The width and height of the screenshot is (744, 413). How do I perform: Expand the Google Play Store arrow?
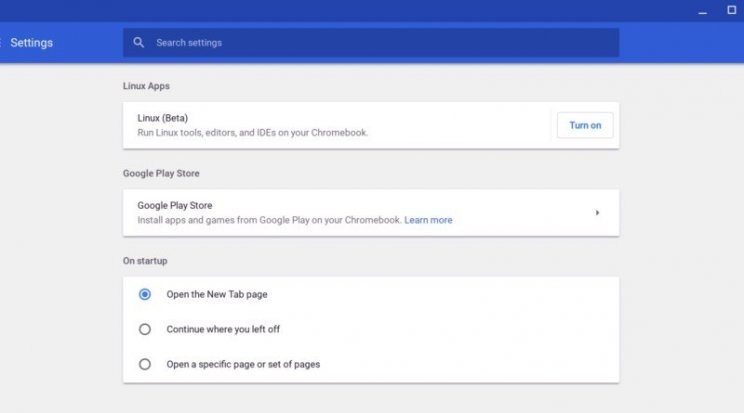[597, 213]
